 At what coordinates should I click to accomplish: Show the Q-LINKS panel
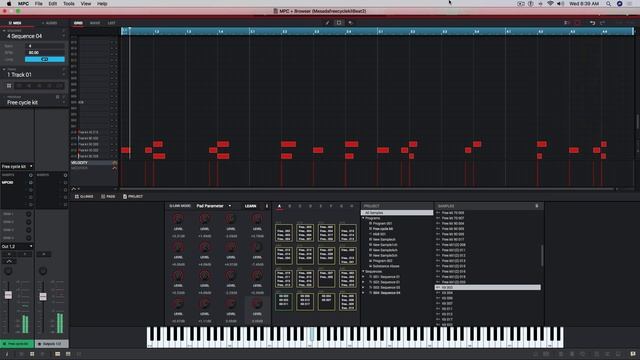[84, 197]
